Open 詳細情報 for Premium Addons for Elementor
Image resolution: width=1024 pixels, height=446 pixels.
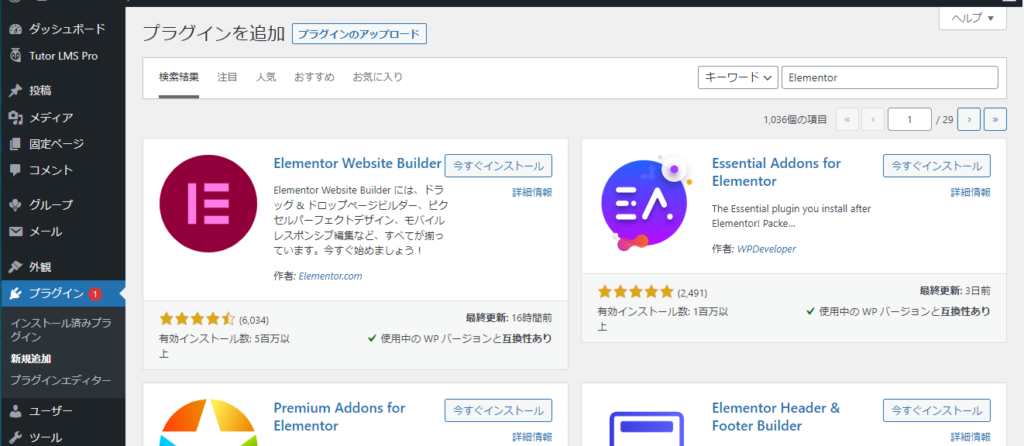tap(532, 437)
